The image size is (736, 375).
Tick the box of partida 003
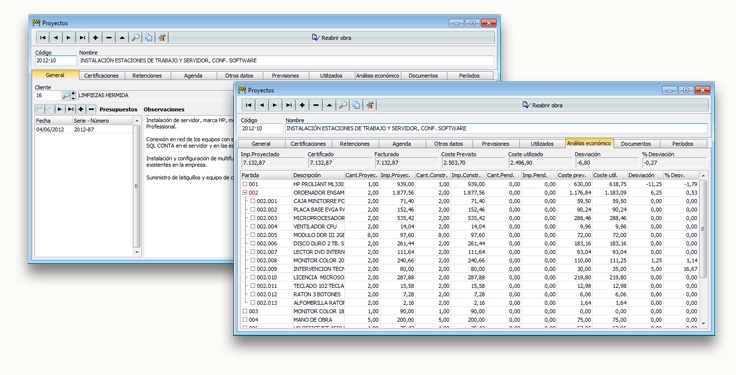tap(245, 311)
